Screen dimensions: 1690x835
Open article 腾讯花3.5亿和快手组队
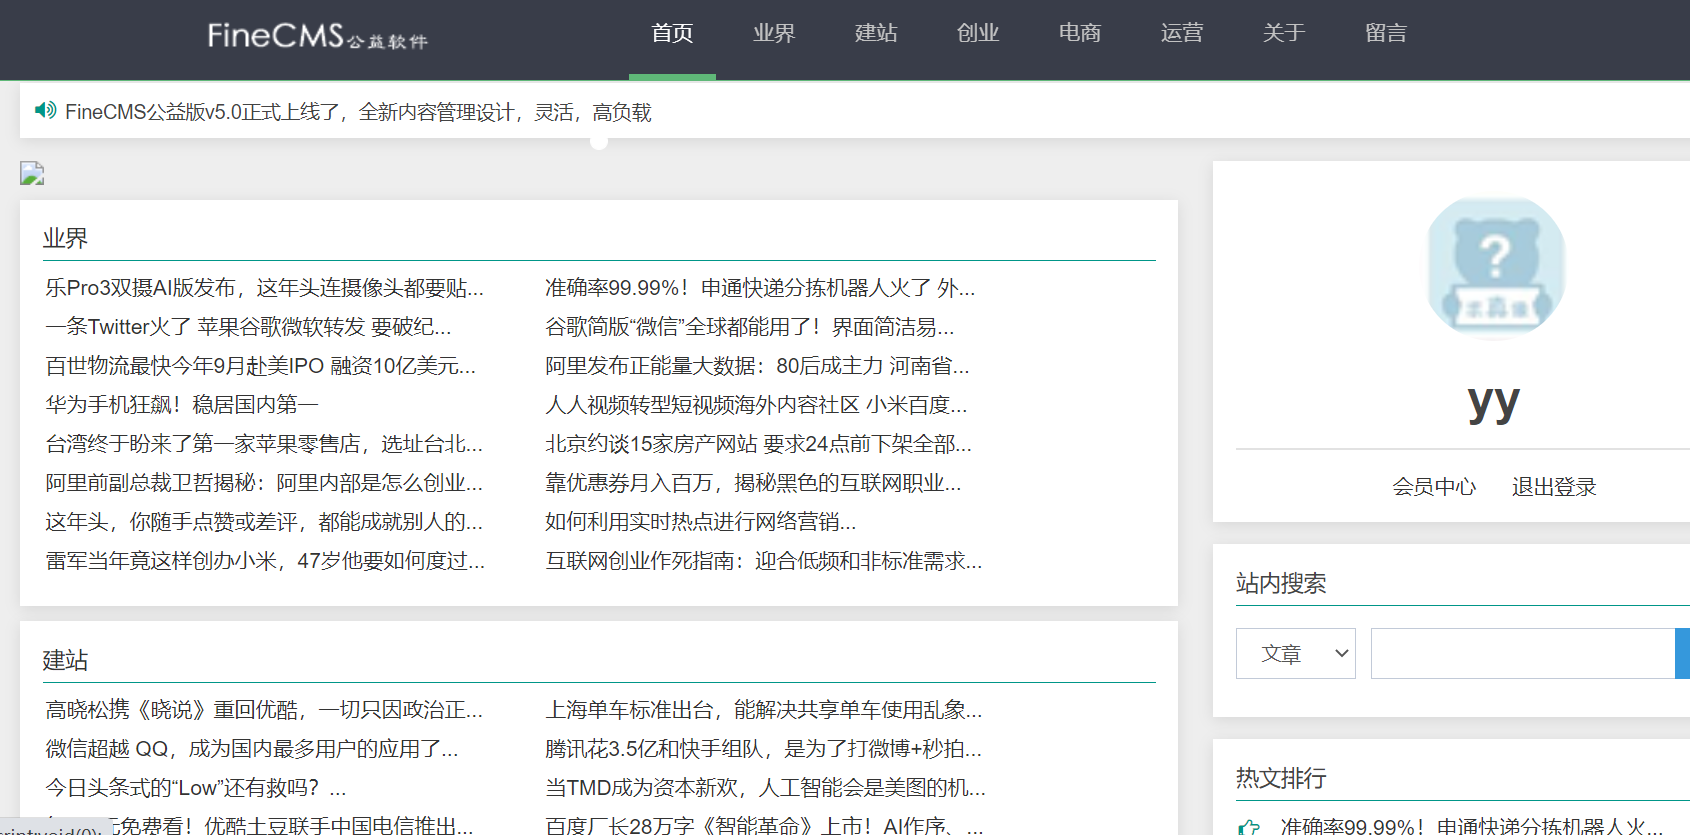click(x=763, y=749)
